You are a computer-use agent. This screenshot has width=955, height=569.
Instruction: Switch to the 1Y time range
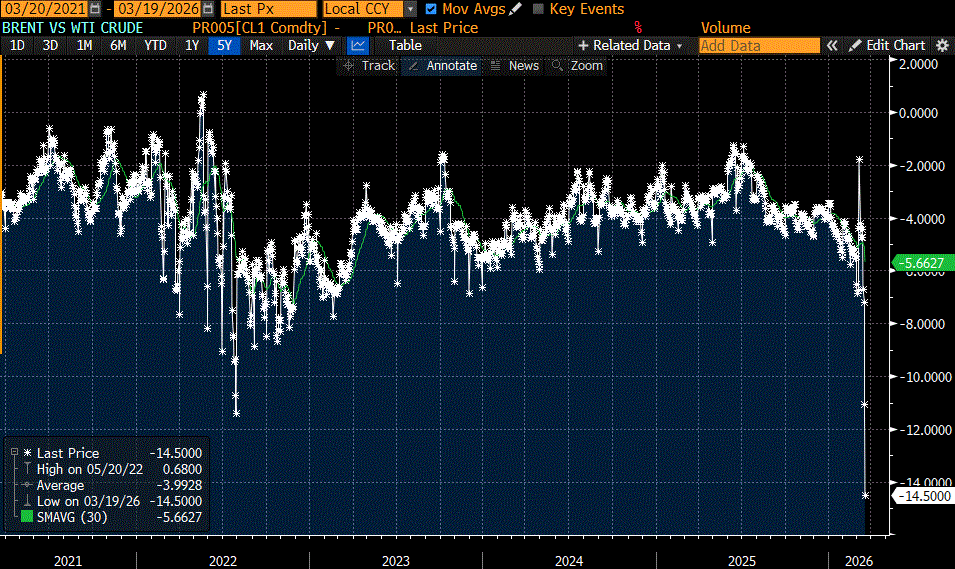(190, 45)
